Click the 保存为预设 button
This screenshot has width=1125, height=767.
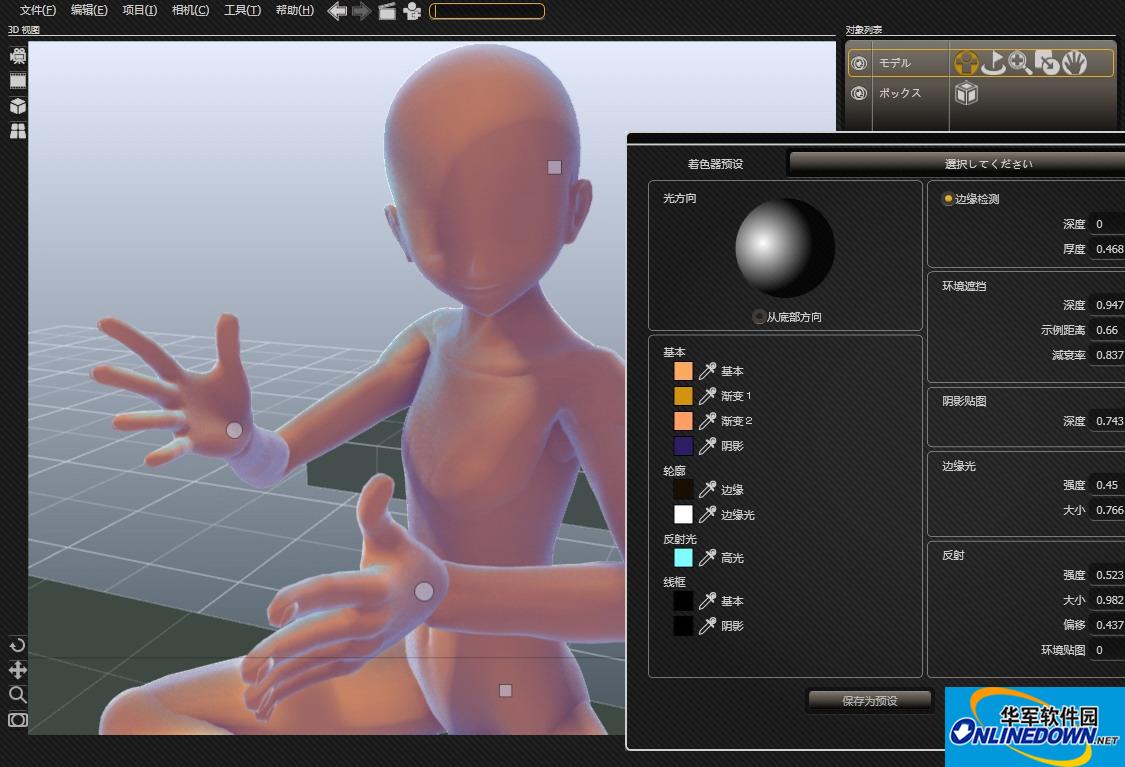pyautogui.click(x=869, y=701)
